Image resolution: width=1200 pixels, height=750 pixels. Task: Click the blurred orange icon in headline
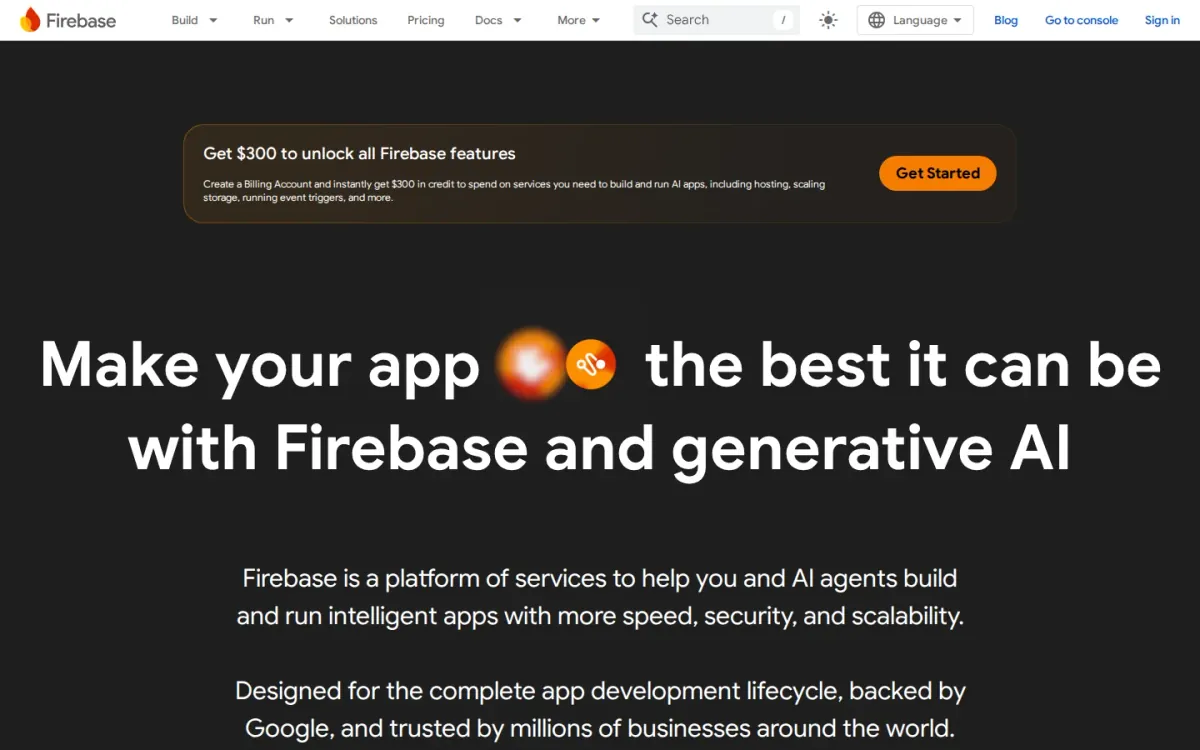point(532,363)
